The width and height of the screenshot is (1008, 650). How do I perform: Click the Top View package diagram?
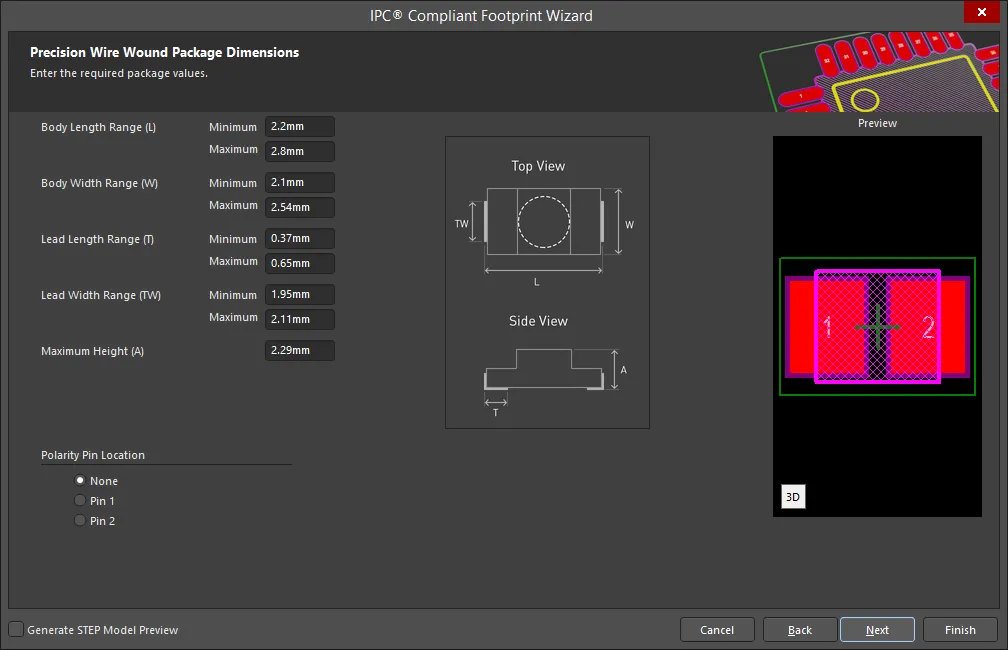[x=544, y=222]
